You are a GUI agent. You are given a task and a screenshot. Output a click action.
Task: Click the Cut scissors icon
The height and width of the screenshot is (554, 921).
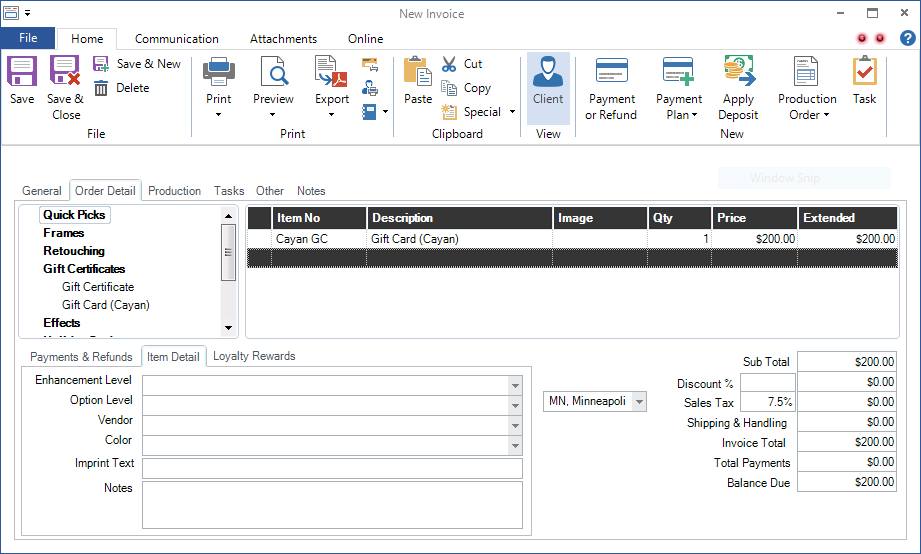449,63
